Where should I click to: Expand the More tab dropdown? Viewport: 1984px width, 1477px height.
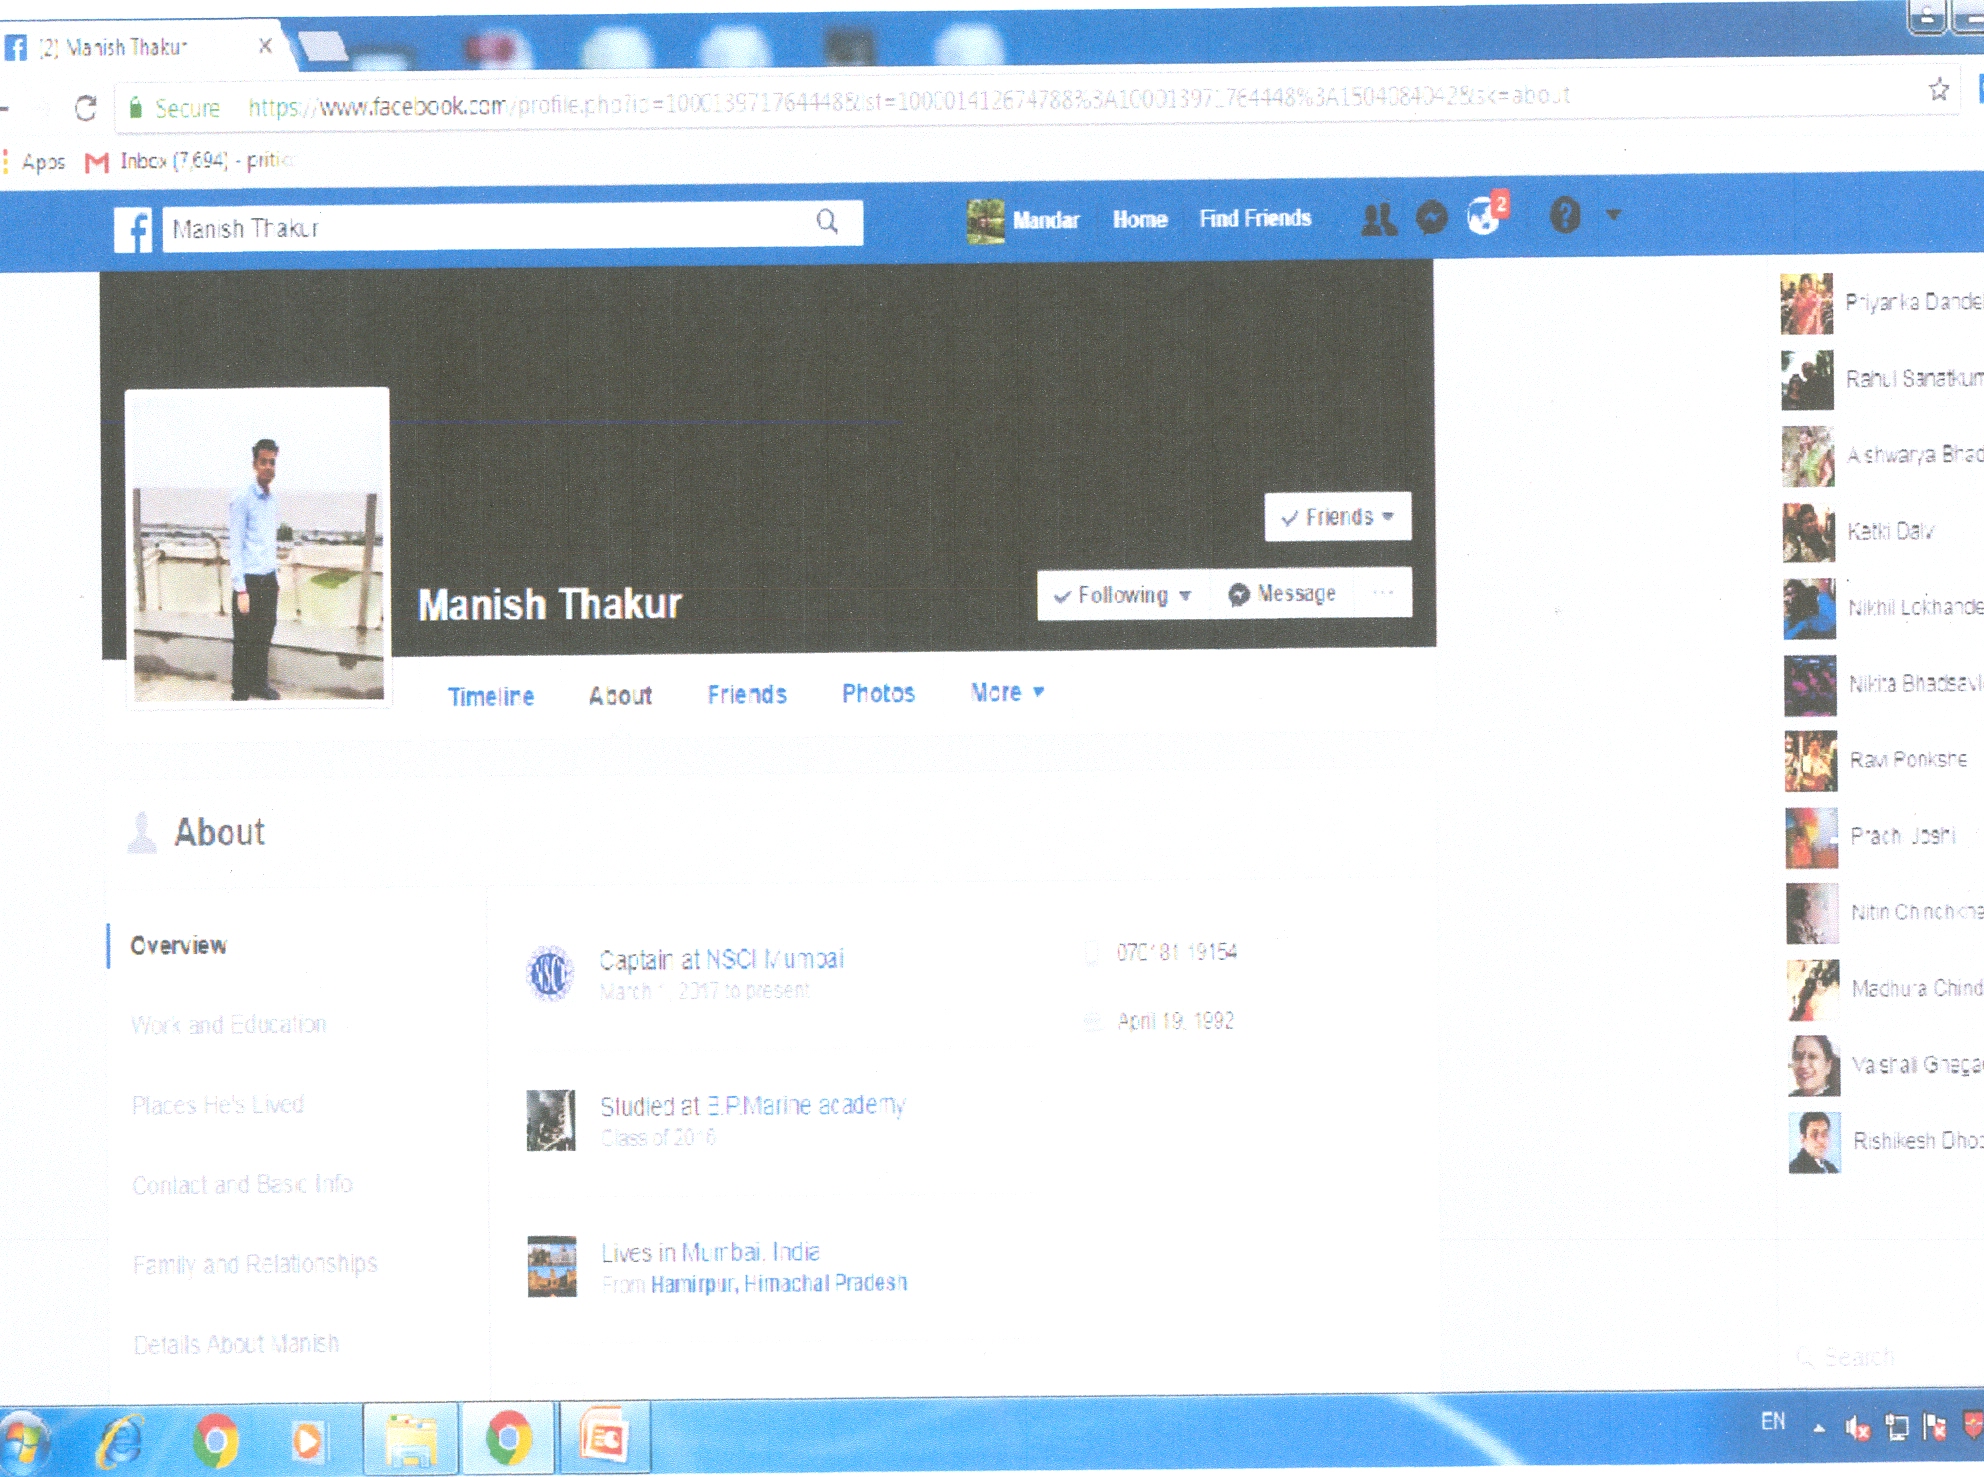[1007, 692]
